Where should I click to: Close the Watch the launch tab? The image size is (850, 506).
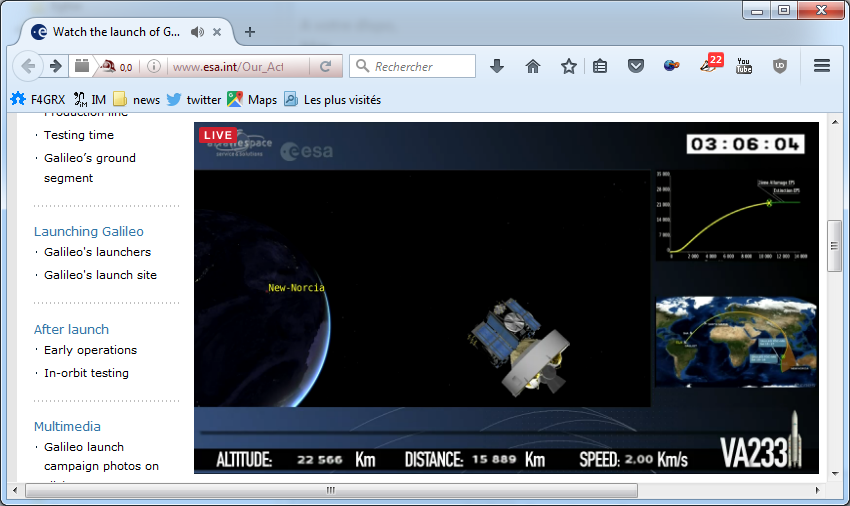pos(217,32)
